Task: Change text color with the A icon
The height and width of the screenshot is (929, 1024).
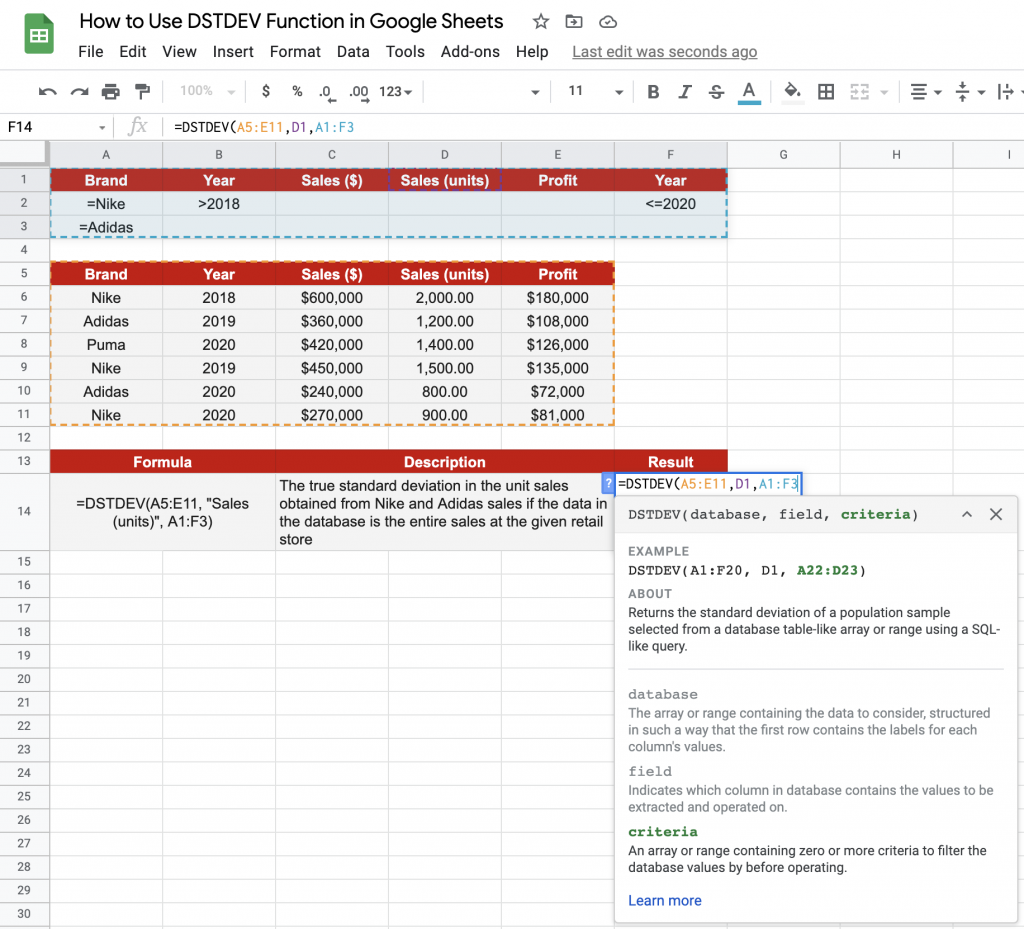Action: point(749,91)
